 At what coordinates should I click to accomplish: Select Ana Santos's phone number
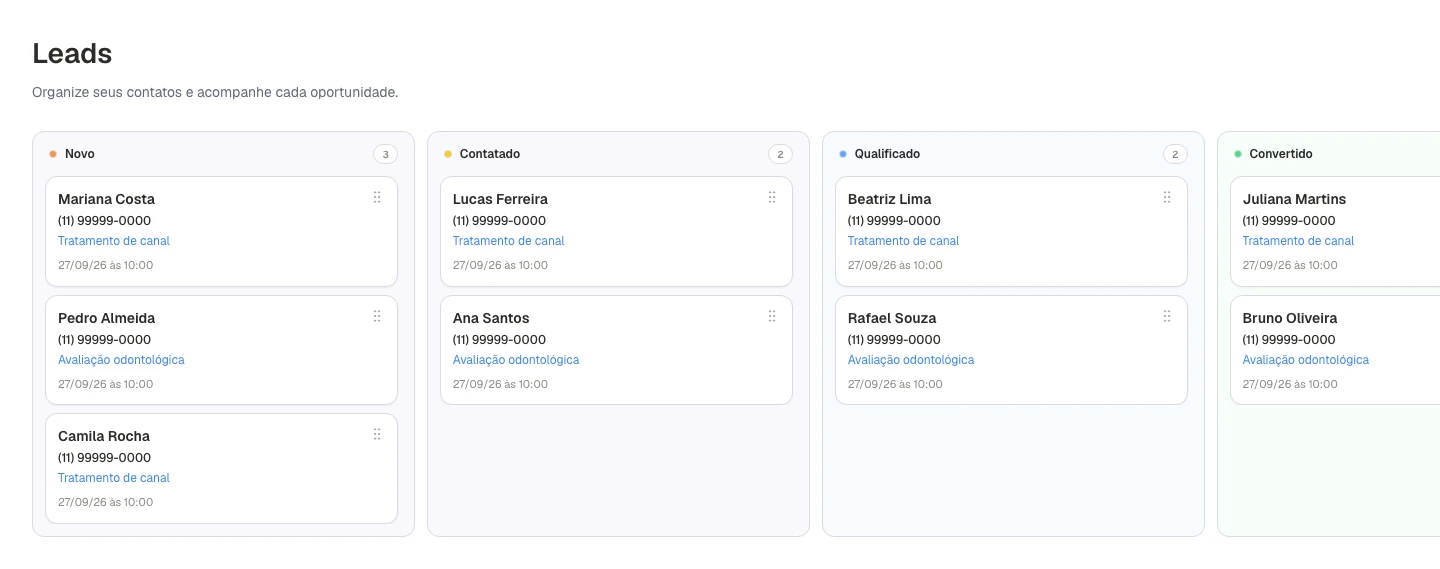point(500,340)
